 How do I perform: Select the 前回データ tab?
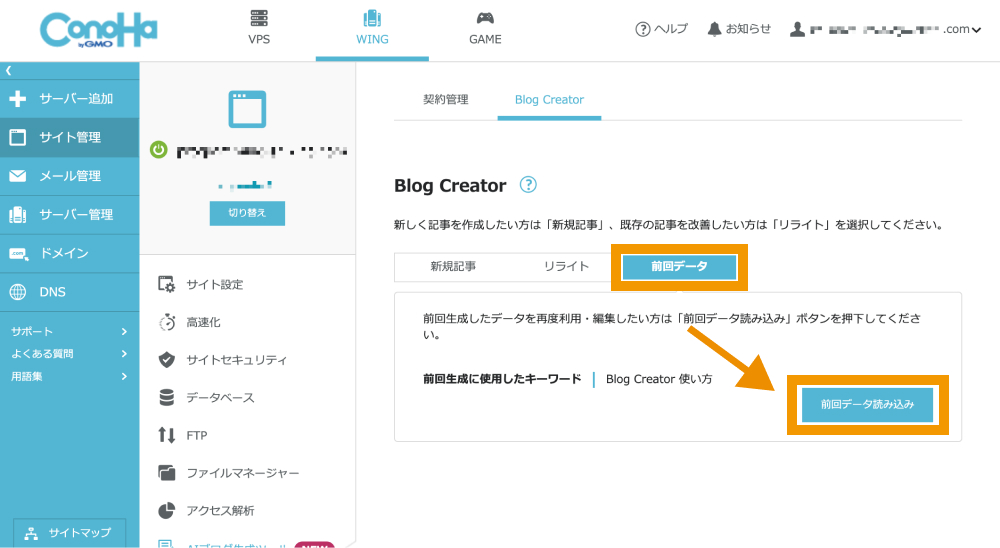tap(679, 267)
